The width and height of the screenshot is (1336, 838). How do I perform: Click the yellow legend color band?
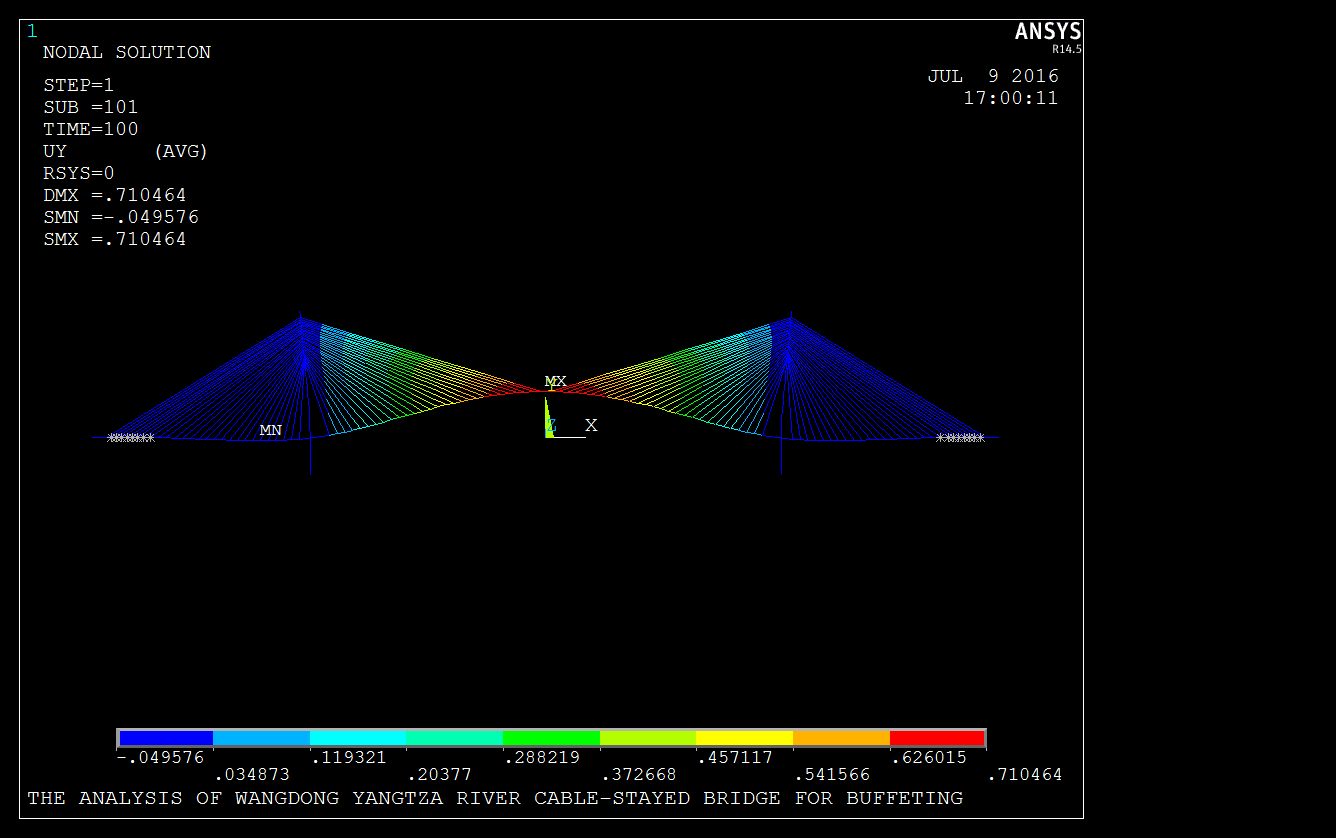(x=744, y=738)
